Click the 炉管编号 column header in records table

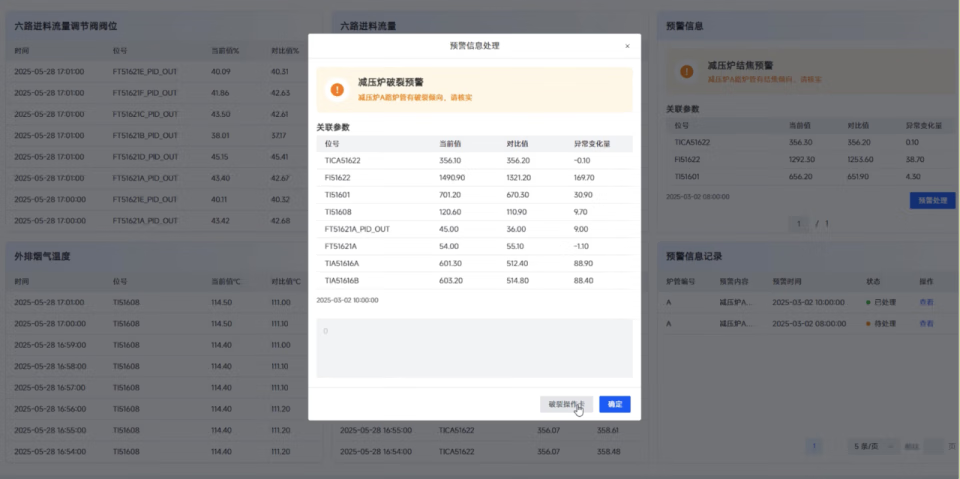(x=681, y=282)
